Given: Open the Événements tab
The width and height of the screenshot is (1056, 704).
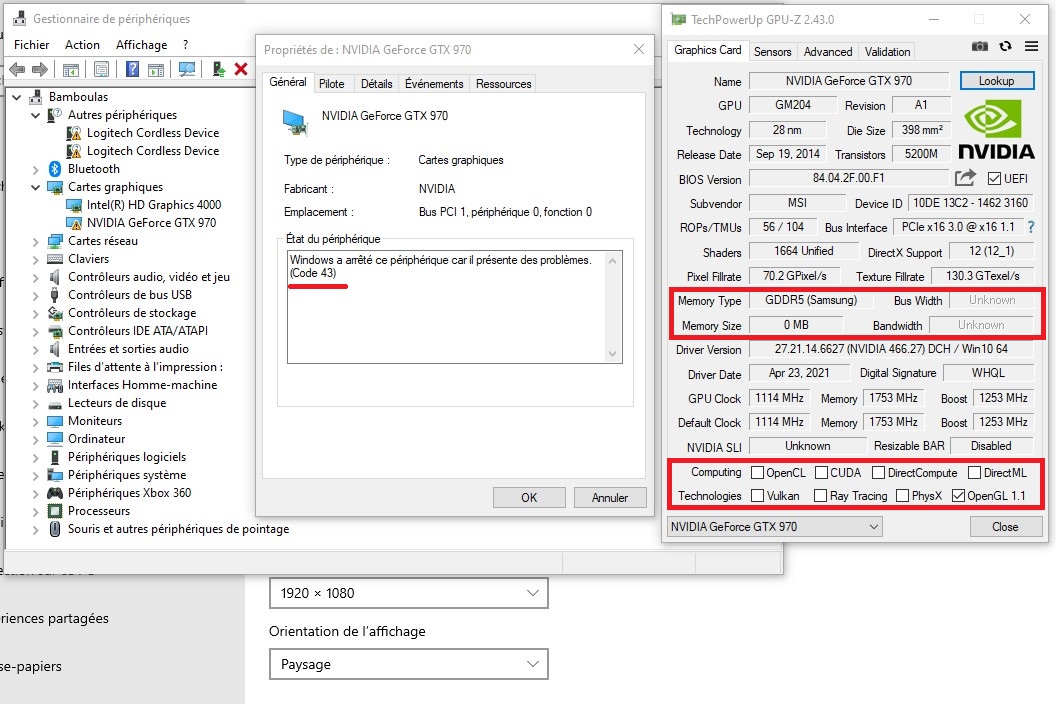Looking at the screenshot, I should [x=434, y=84].
